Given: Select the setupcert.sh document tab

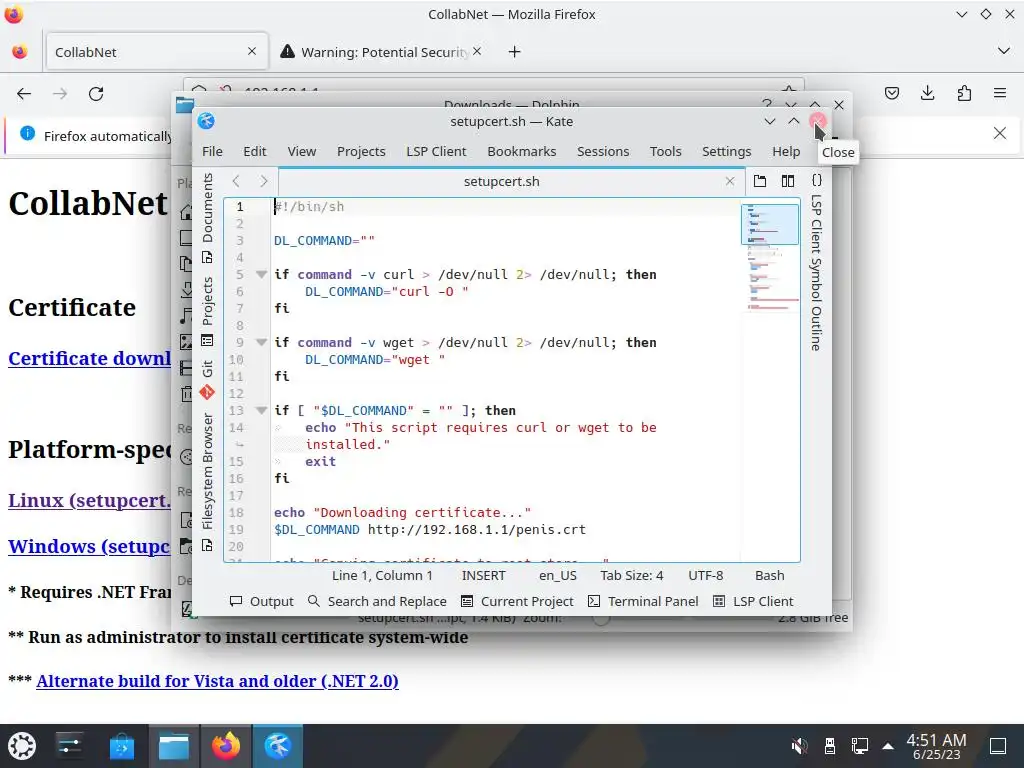Looking at the screenshot, I should pos(502,182).
